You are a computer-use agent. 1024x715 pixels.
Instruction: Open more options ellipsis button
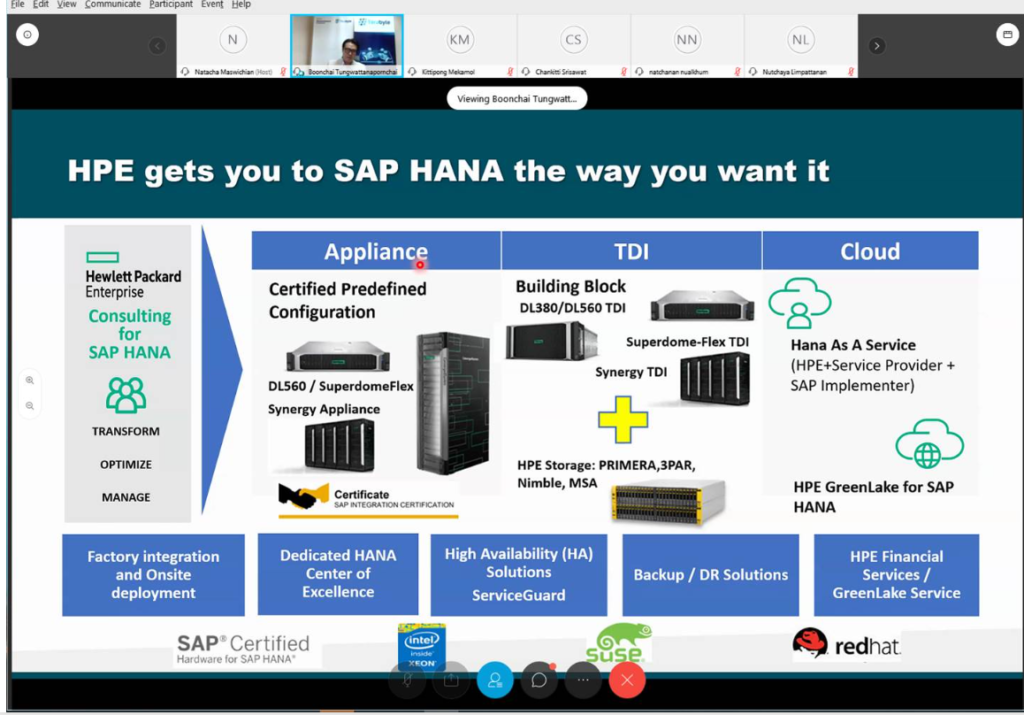pos(583,680)
